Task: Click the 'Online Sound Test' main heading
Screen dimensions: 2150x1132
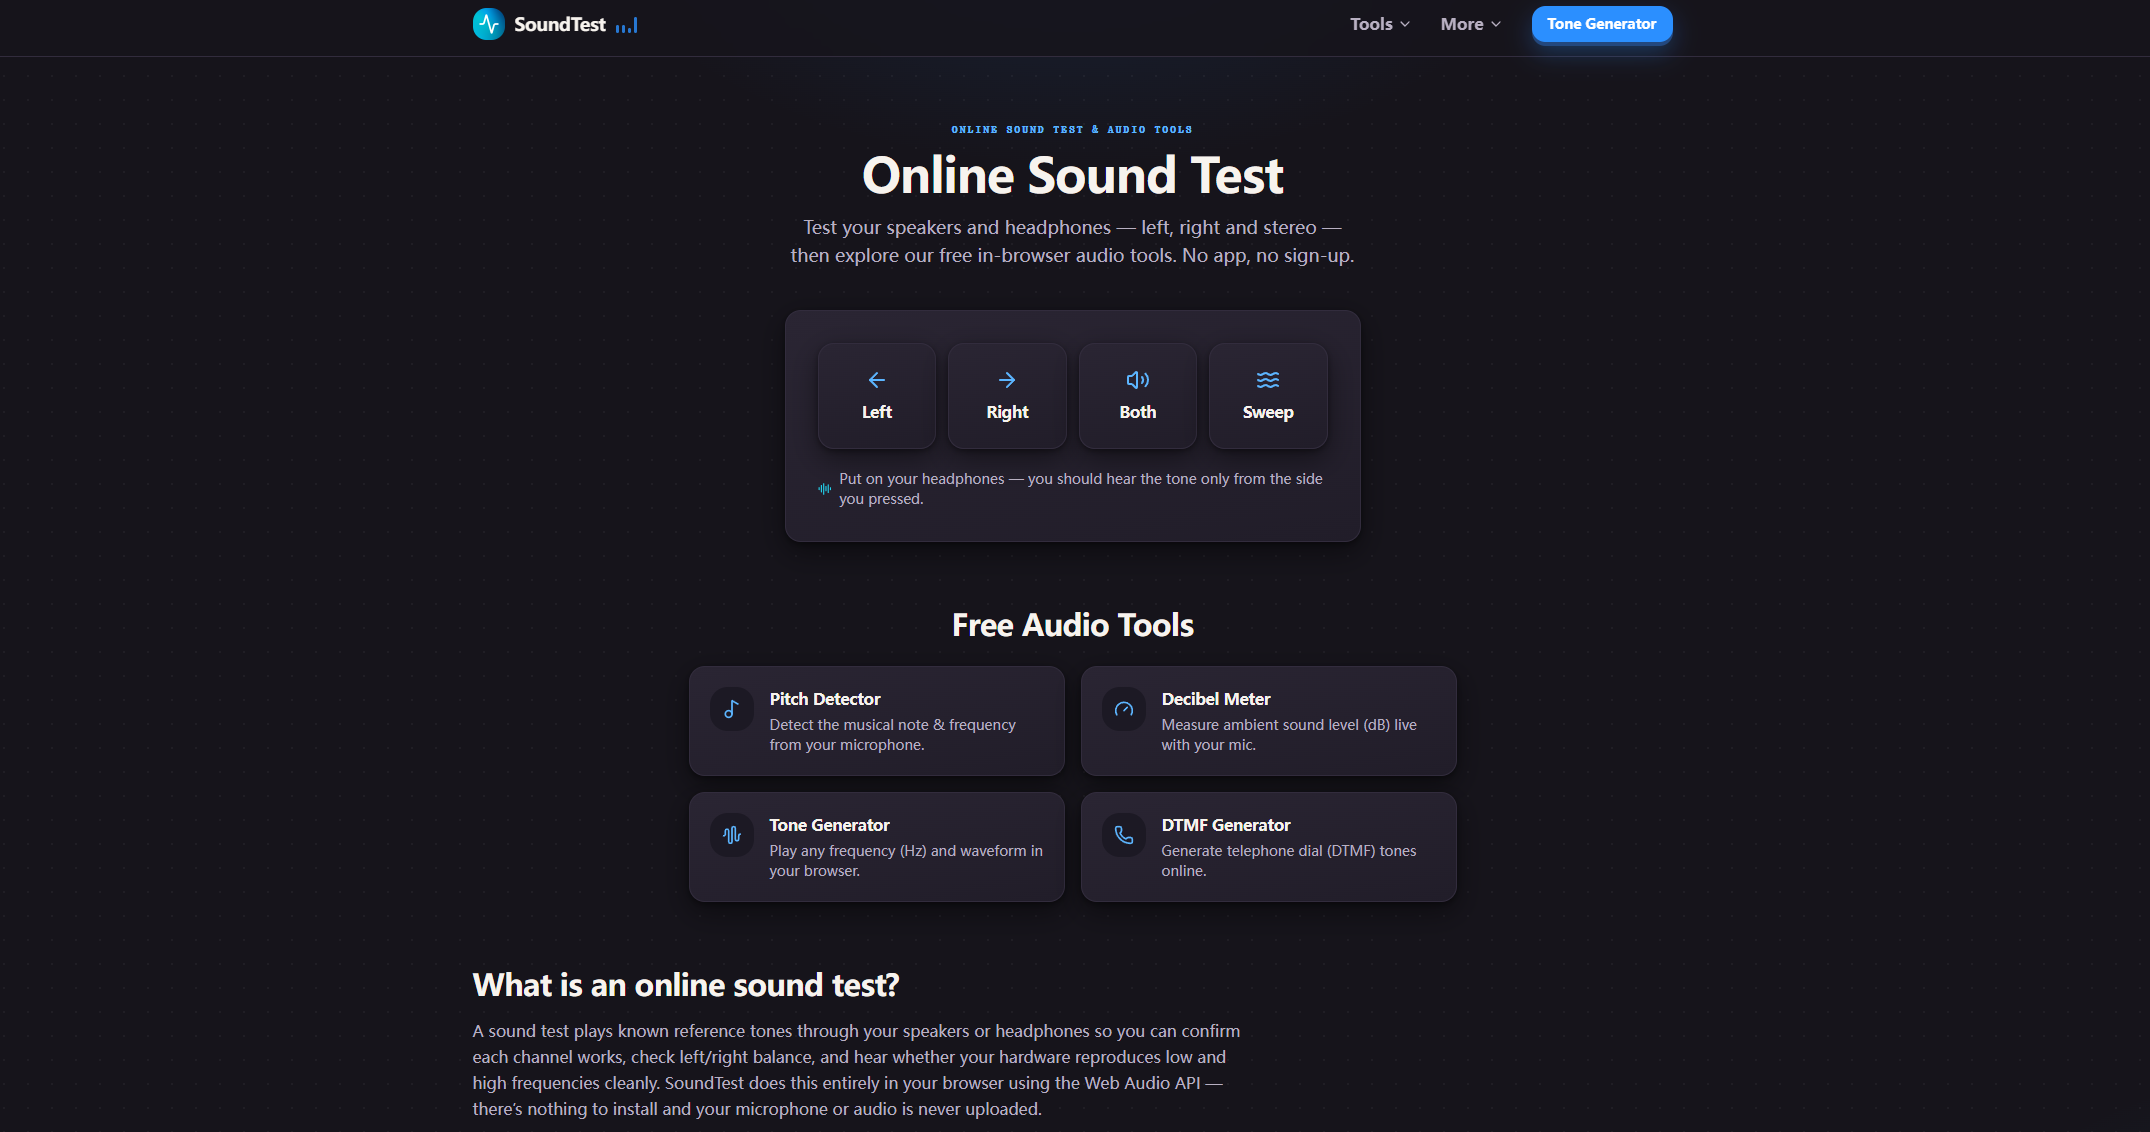Action: coord(1072,175)
